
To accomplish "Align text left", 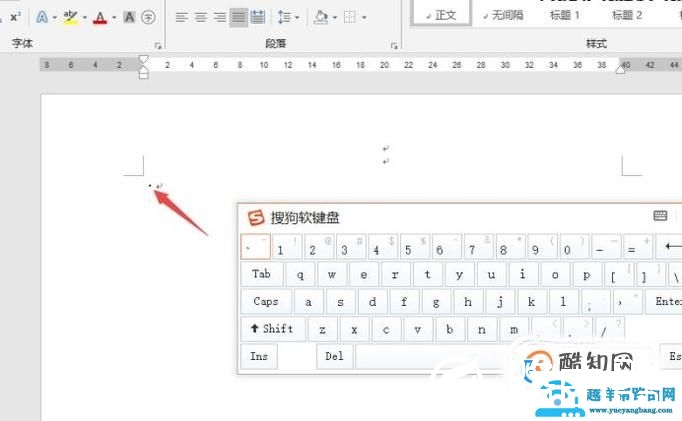I will (181, 17).
